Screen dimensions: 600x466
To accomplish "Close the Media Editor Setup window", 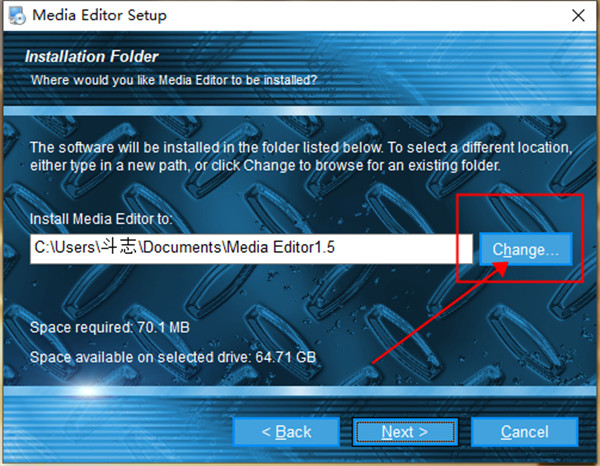I will coord(578,16).
